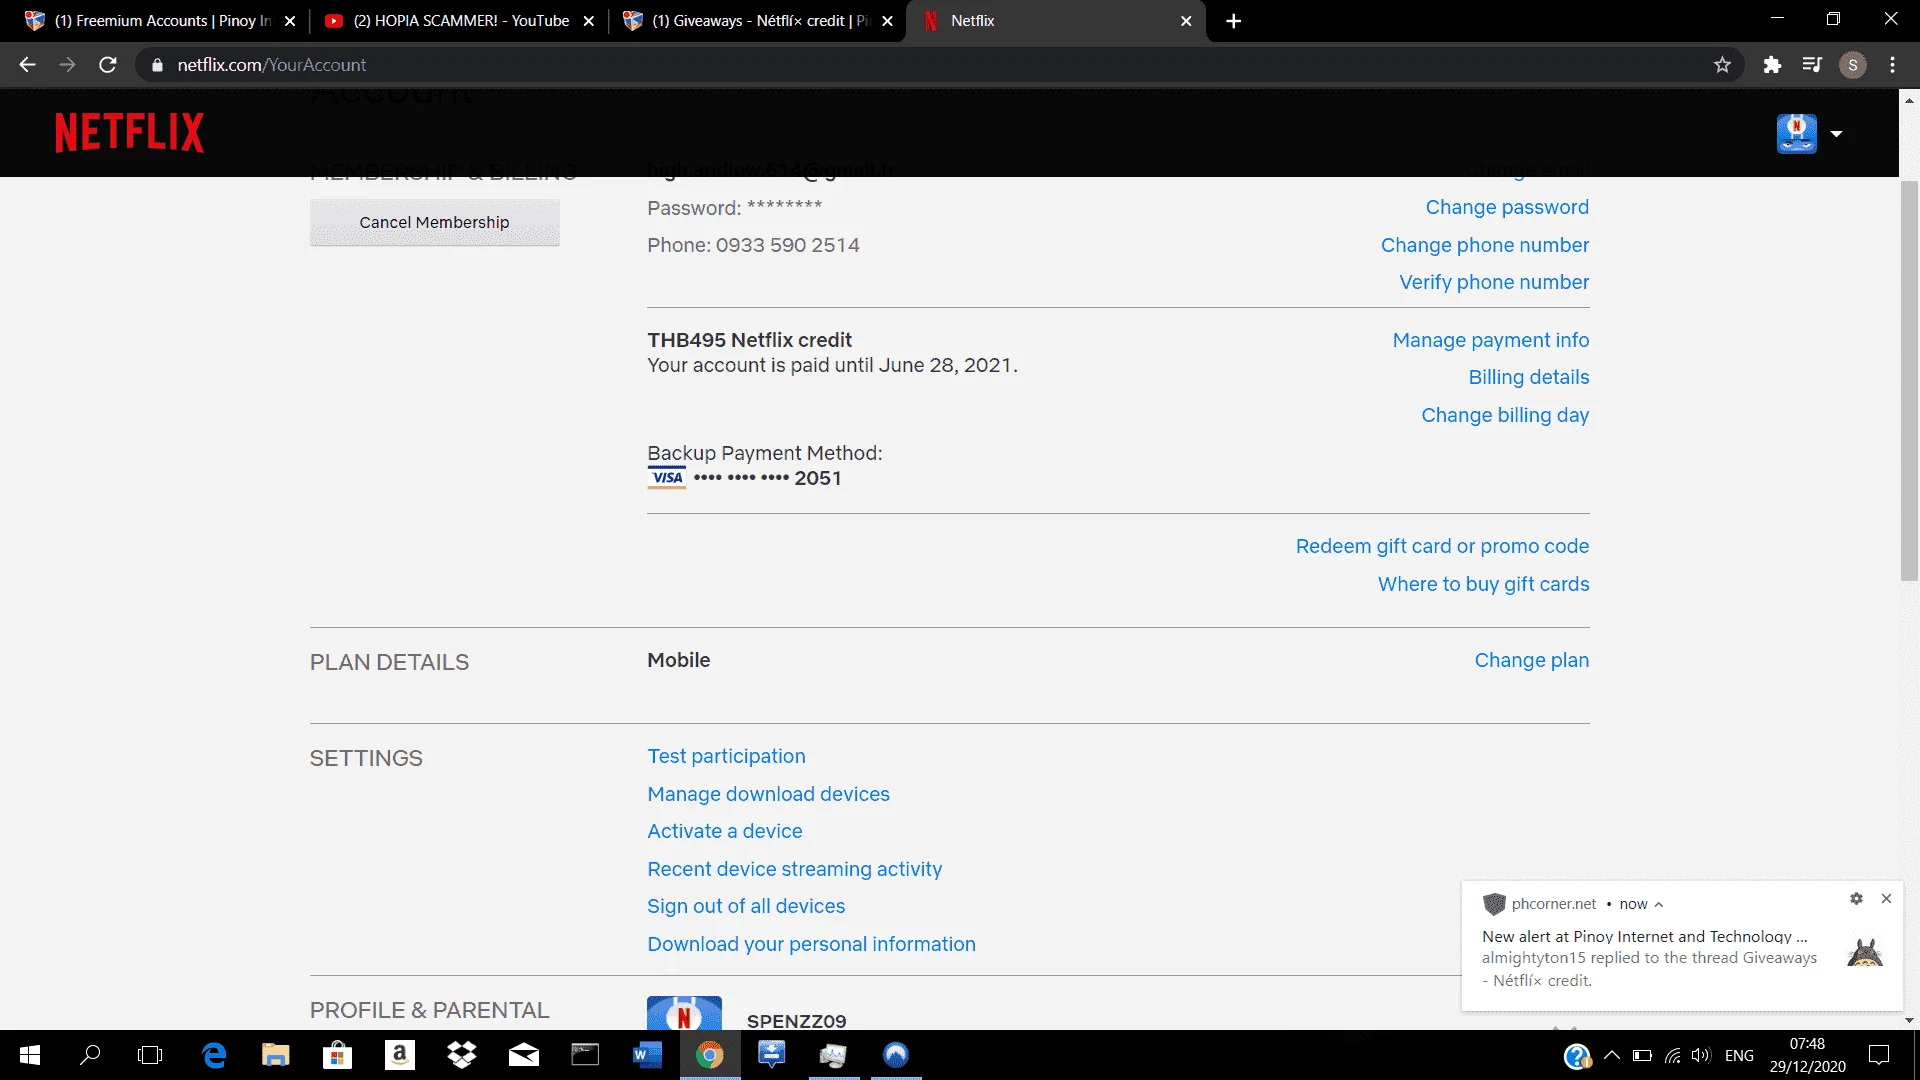The height and width of the screenshot is (1080, 1920).
Task: Click Change billing day
Action: tap(1505, 415)
